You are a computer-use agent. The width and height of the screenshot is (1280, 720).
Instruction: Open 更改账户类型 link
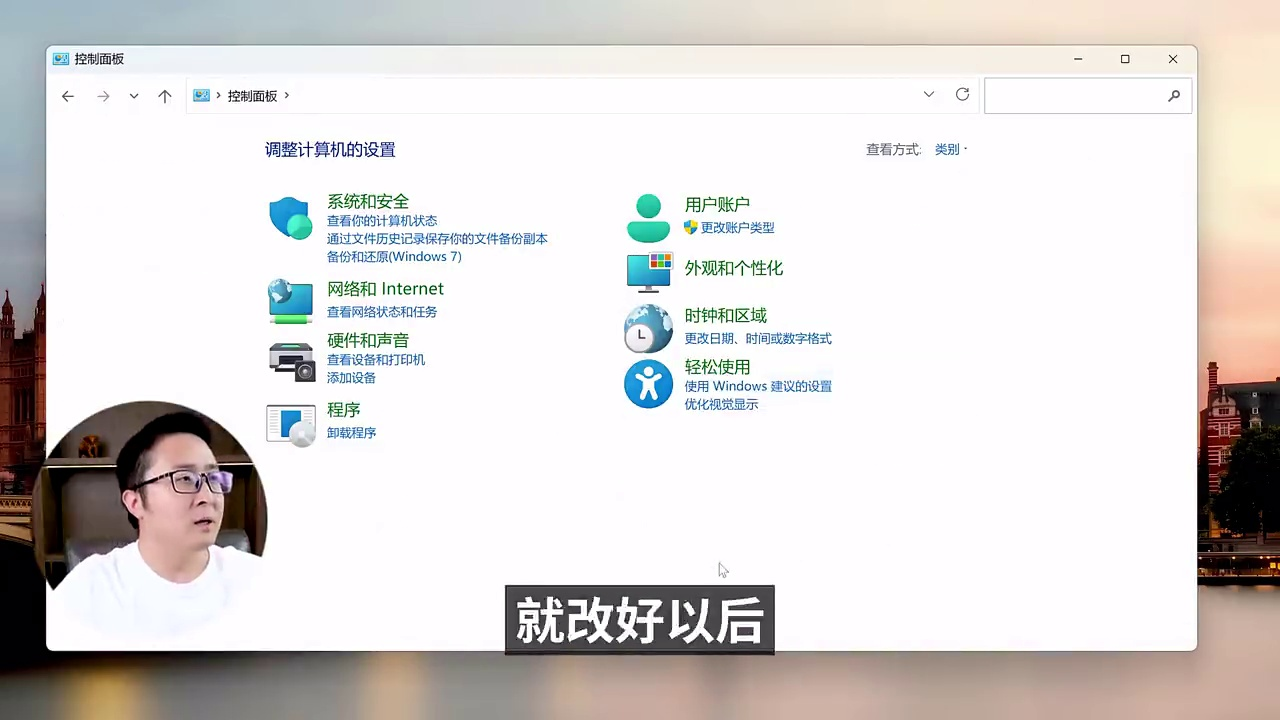tap(737, 228)
